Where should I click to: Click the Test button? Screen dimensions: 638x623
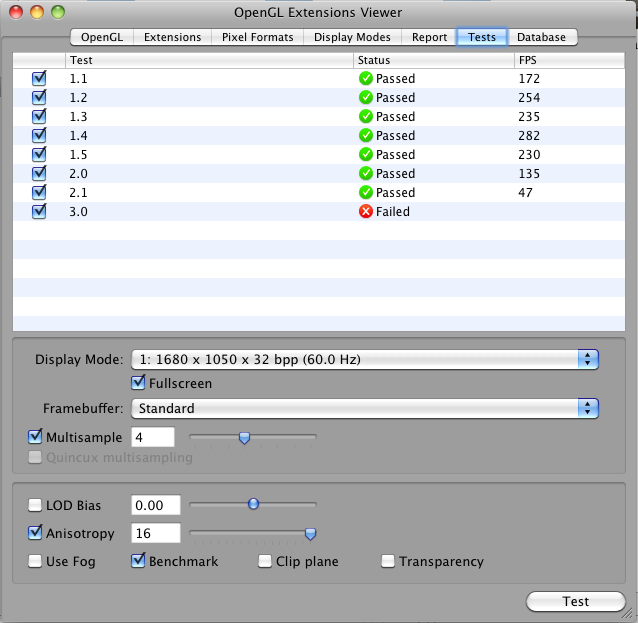(x=575, y=601)
